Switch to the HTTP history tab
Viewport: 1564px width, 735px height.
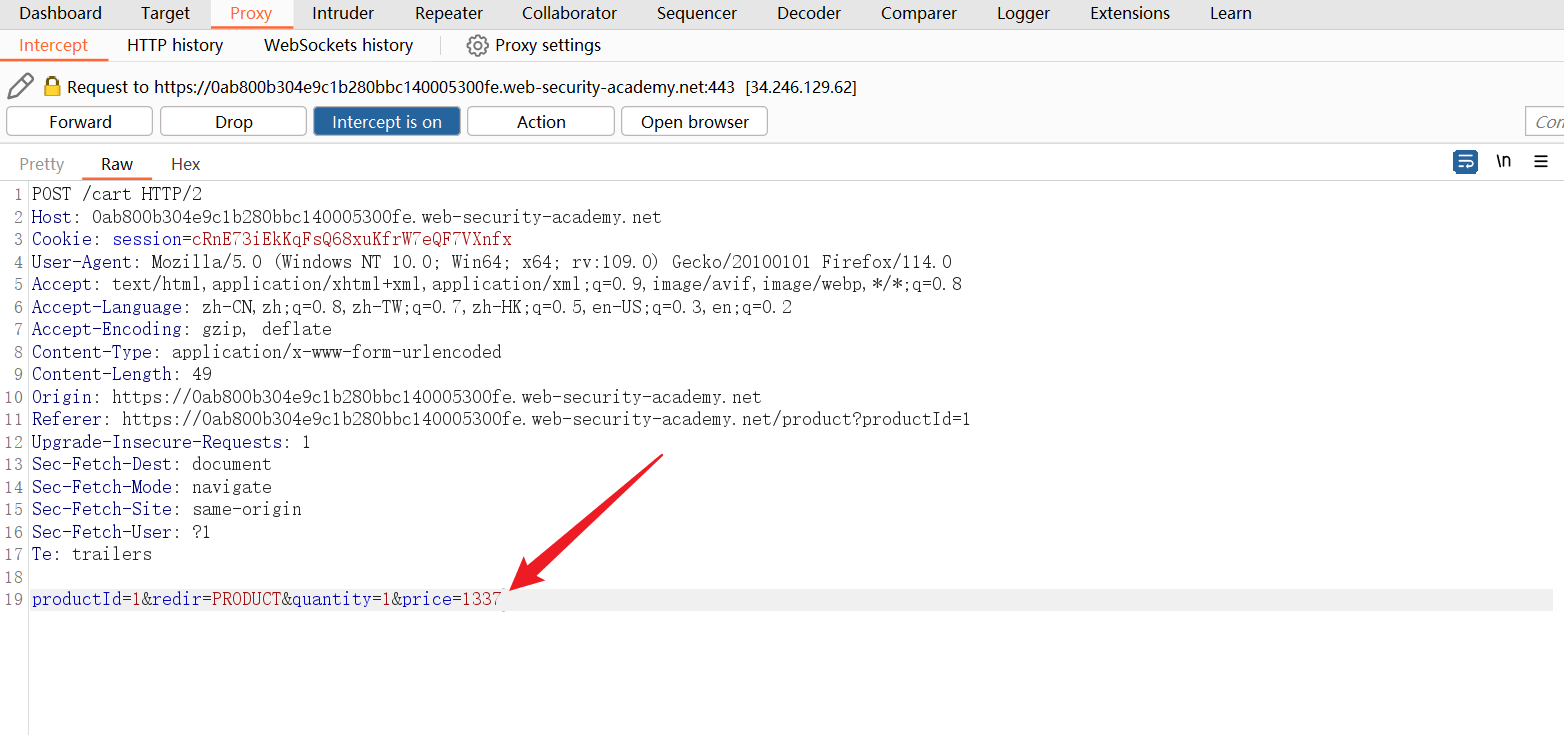[175, 46]
